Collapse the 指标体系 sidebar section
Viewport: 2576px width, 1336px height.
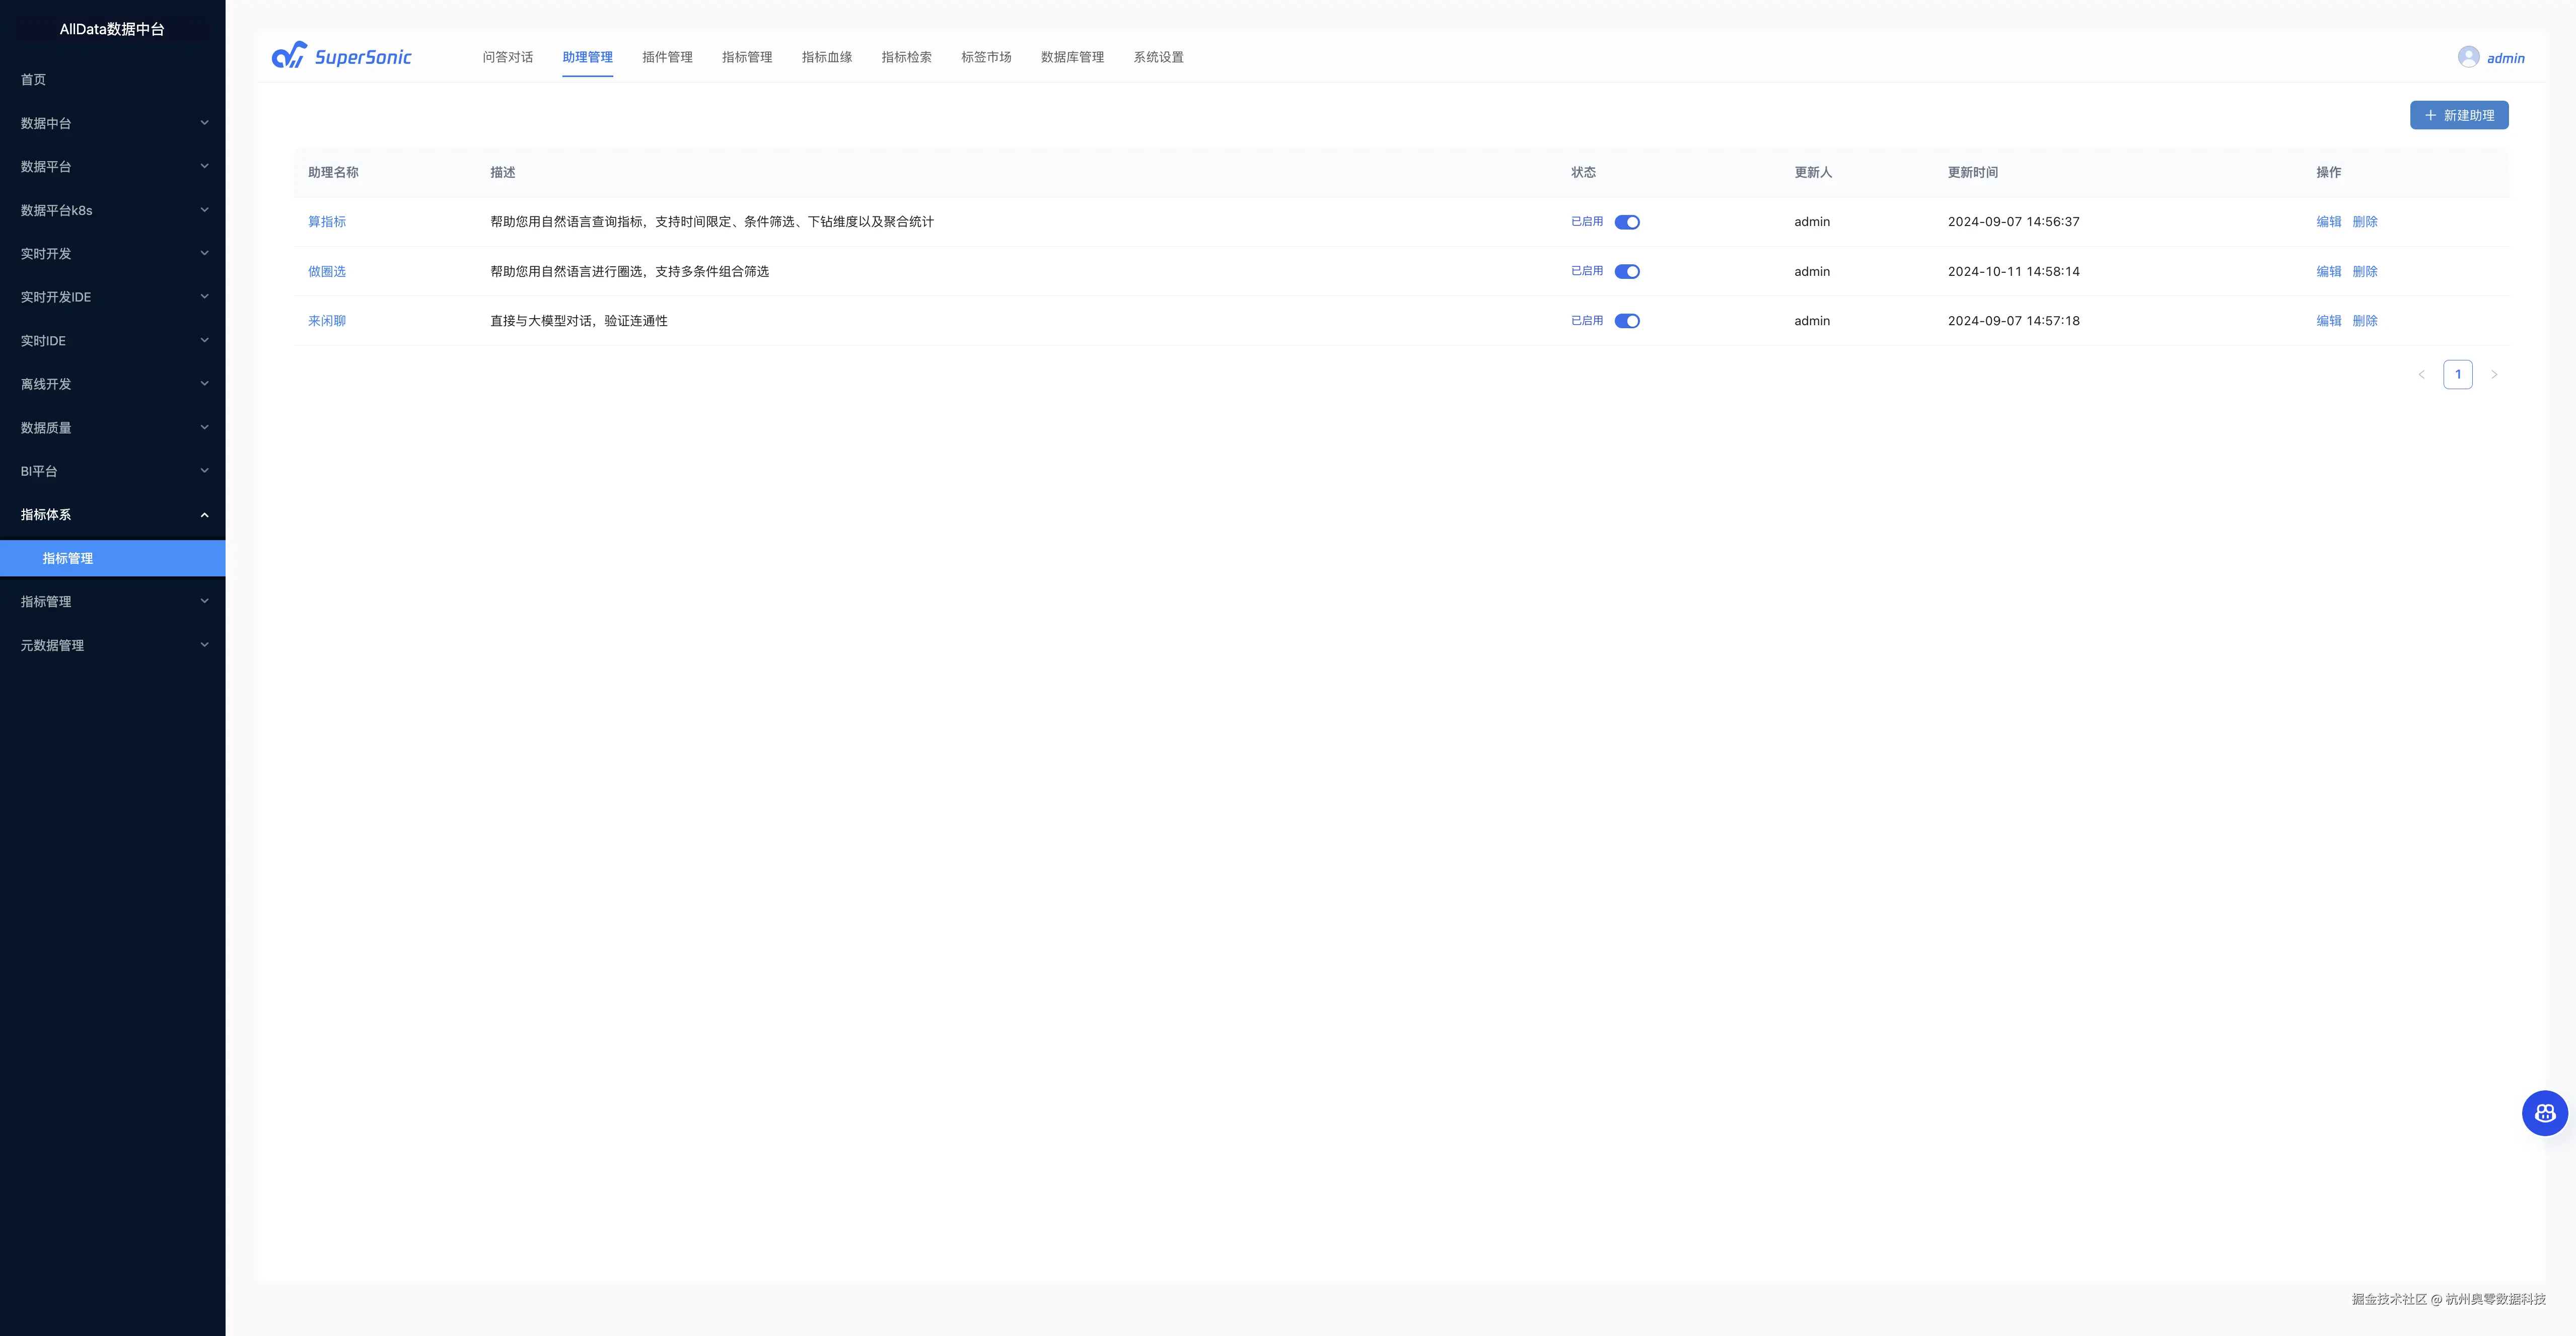[112, 515]
